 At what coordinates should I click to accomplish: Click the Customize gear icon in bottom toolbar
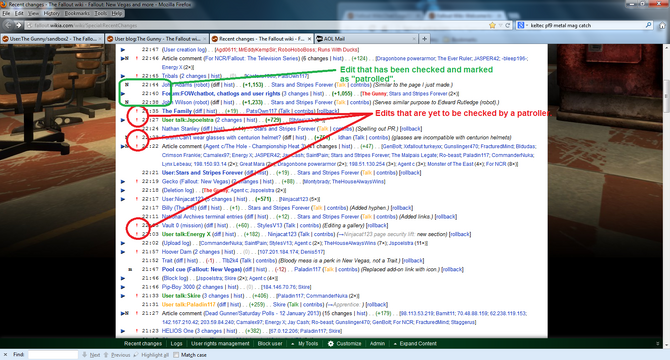(331, 344)
